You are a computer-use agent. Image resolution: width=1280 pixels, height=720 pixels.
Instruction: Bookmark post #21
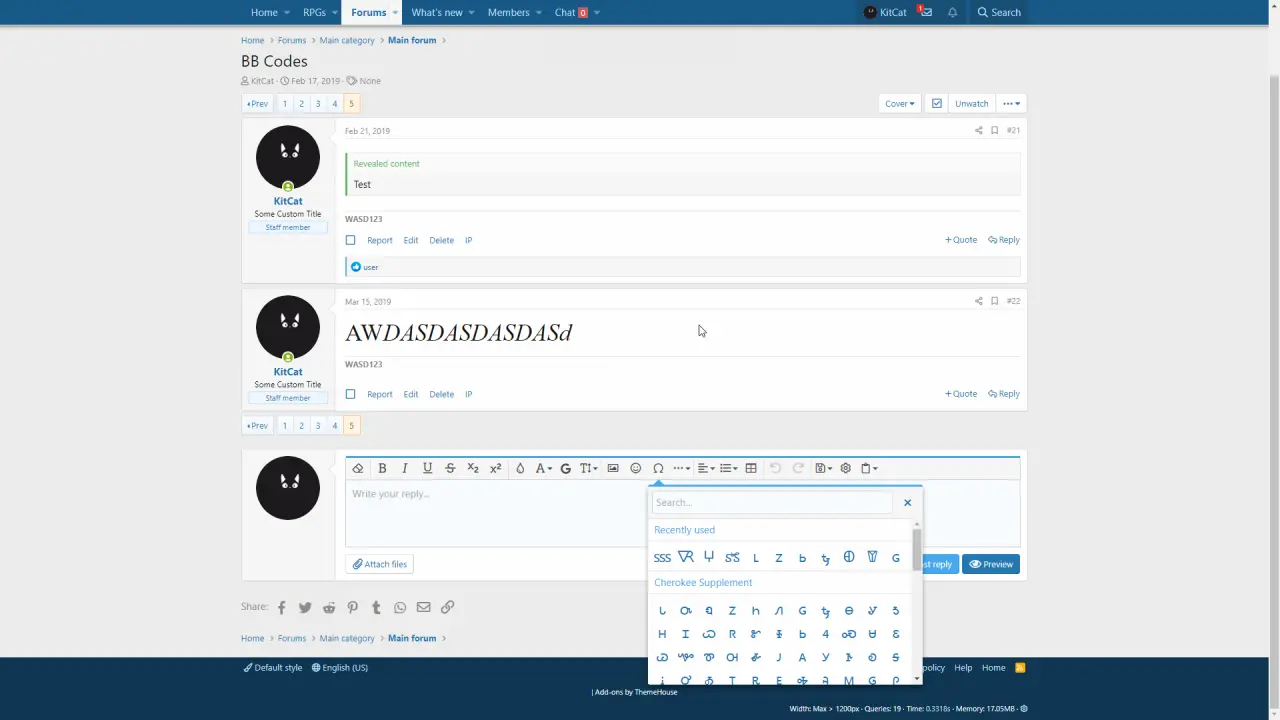coord(994,131)
